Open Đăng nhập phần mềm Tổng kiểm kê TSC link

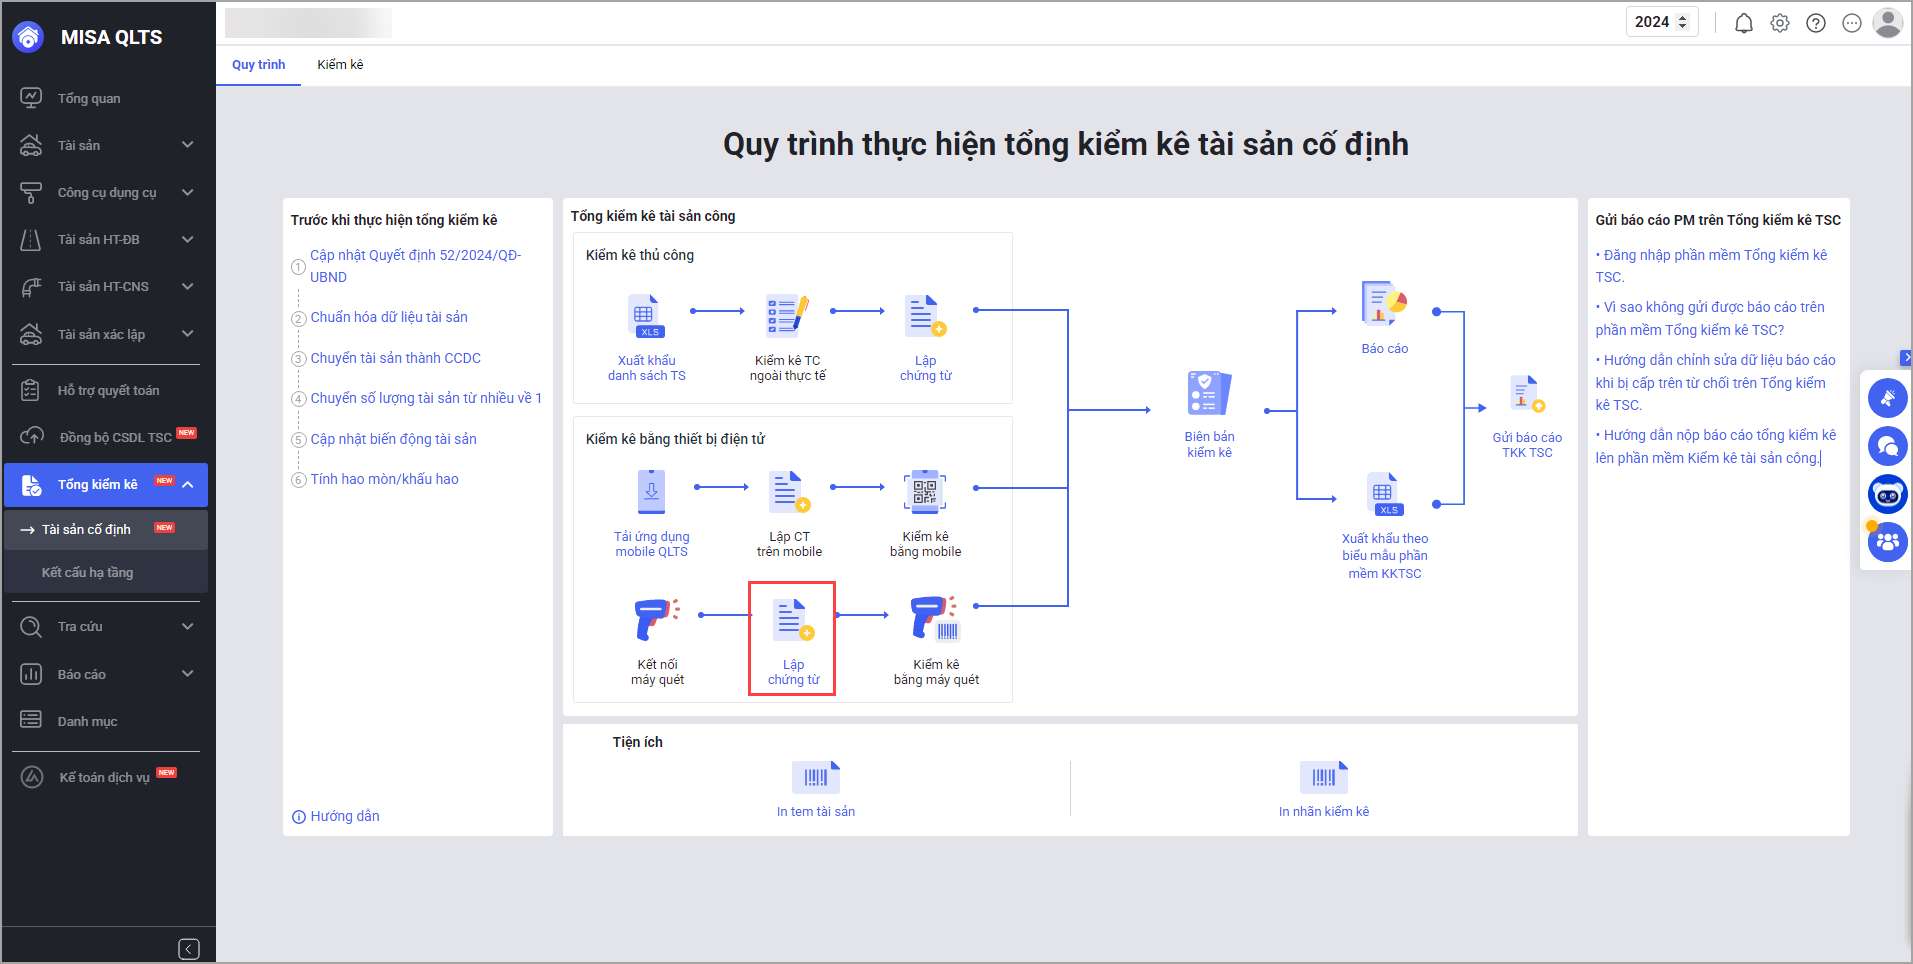click(x=1711, y=266)
